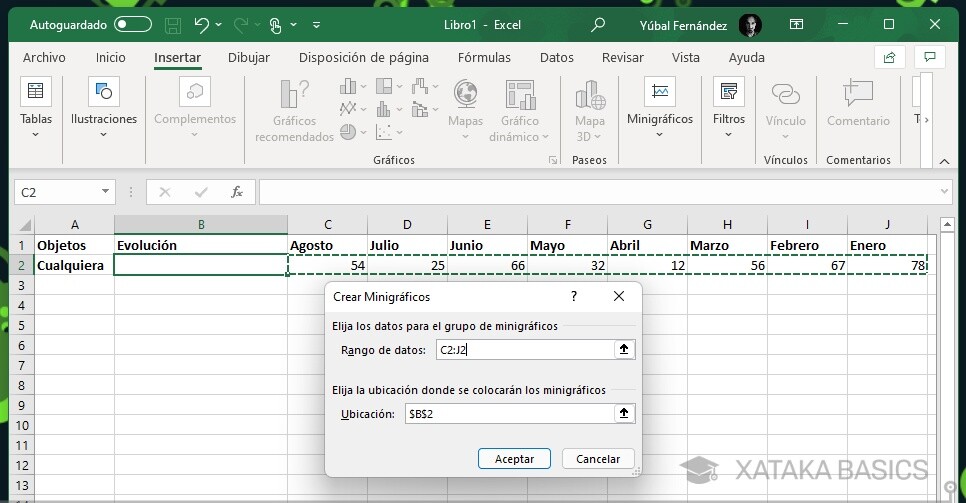Open Complementos add-ins dropdown
The width and height of the screenshot is (966, 503).
(x=195, y=108)
